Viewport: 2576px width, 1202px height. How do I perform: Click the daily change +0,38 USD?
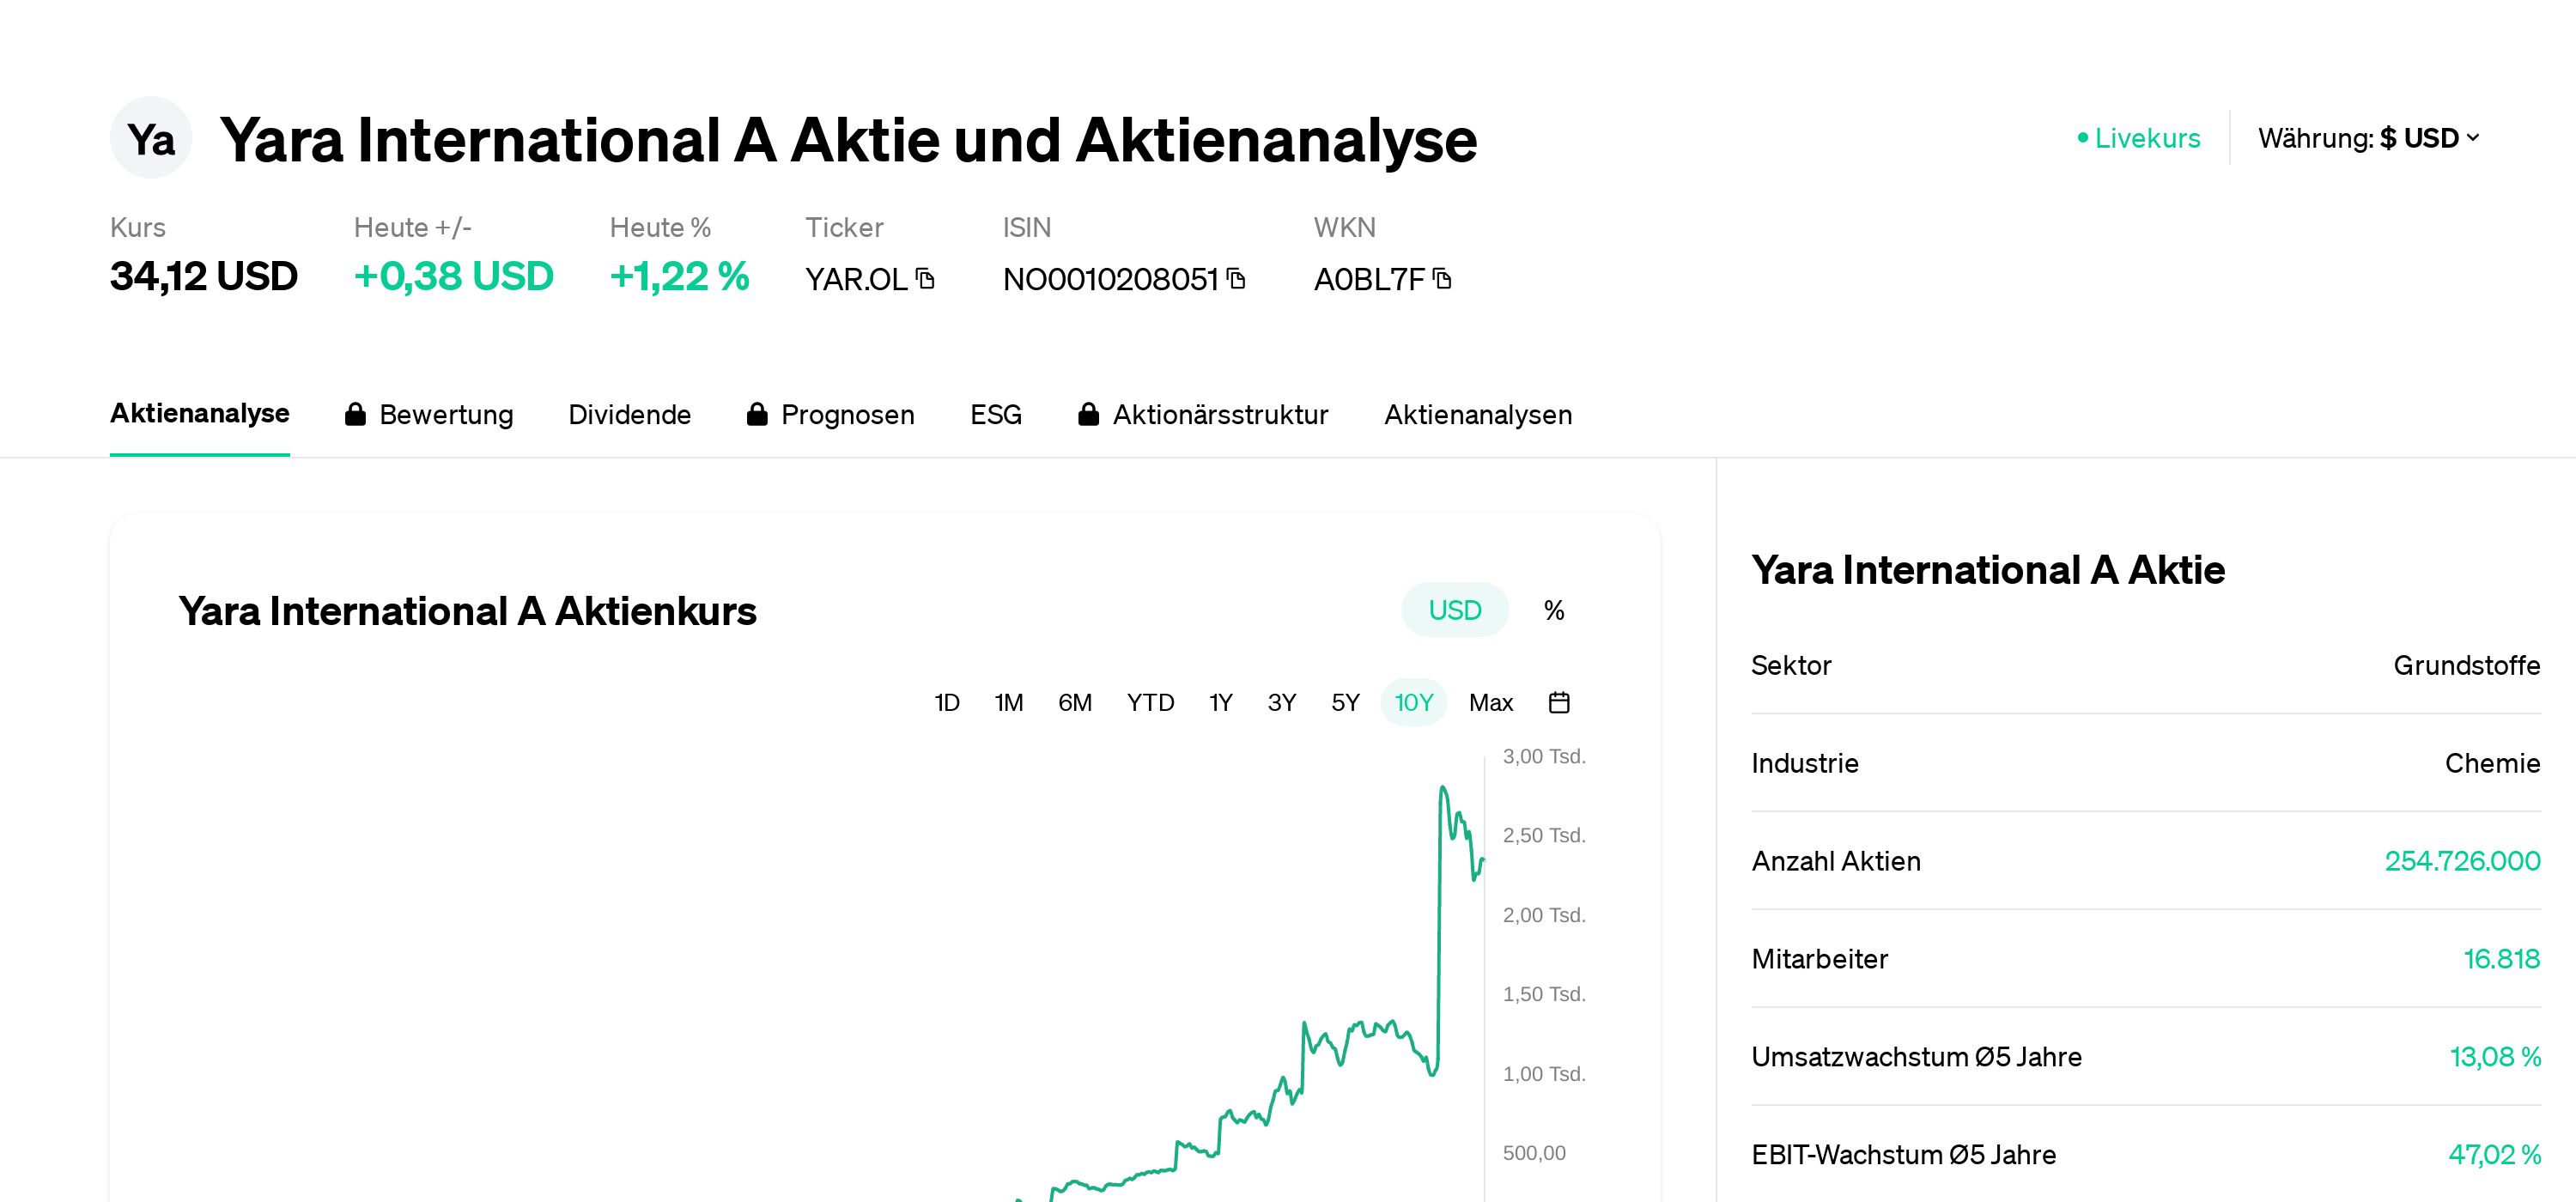tap(453, 276)
